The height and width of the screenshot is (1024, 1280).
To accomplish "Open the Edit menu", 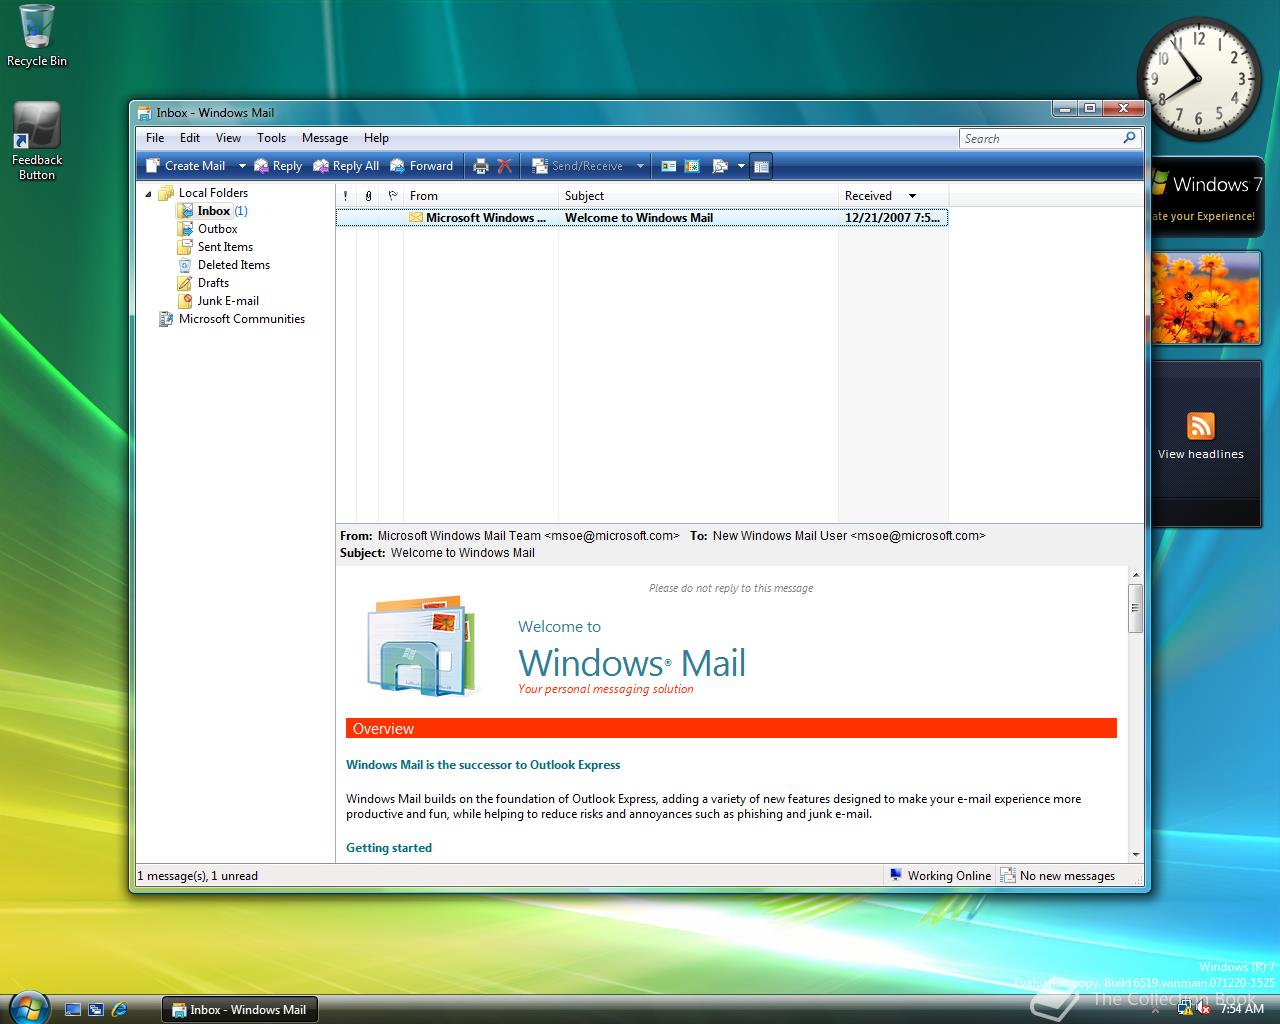I will point(190,138).
